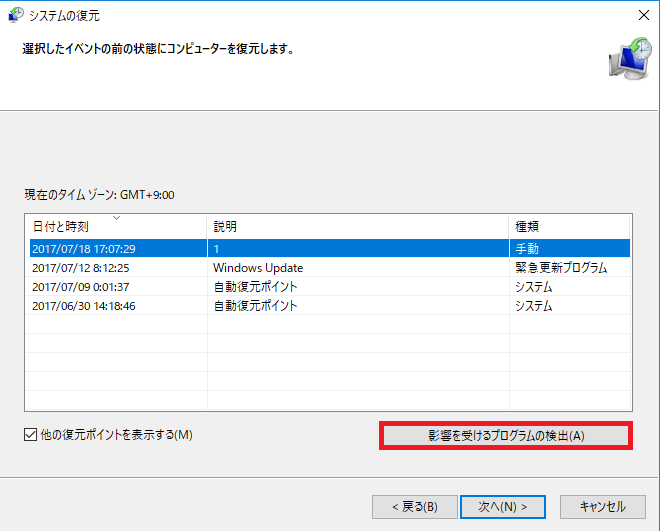The height and width of the screenshot is (531, 660).
Task: Click description "1" in the selected row
Action: pyautogui.click(x=216, y=249)
